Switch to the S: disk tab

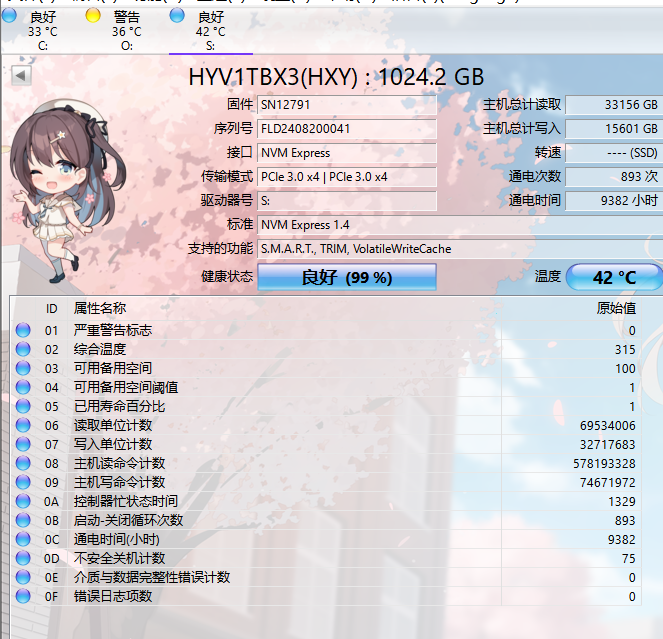point(211,31)
